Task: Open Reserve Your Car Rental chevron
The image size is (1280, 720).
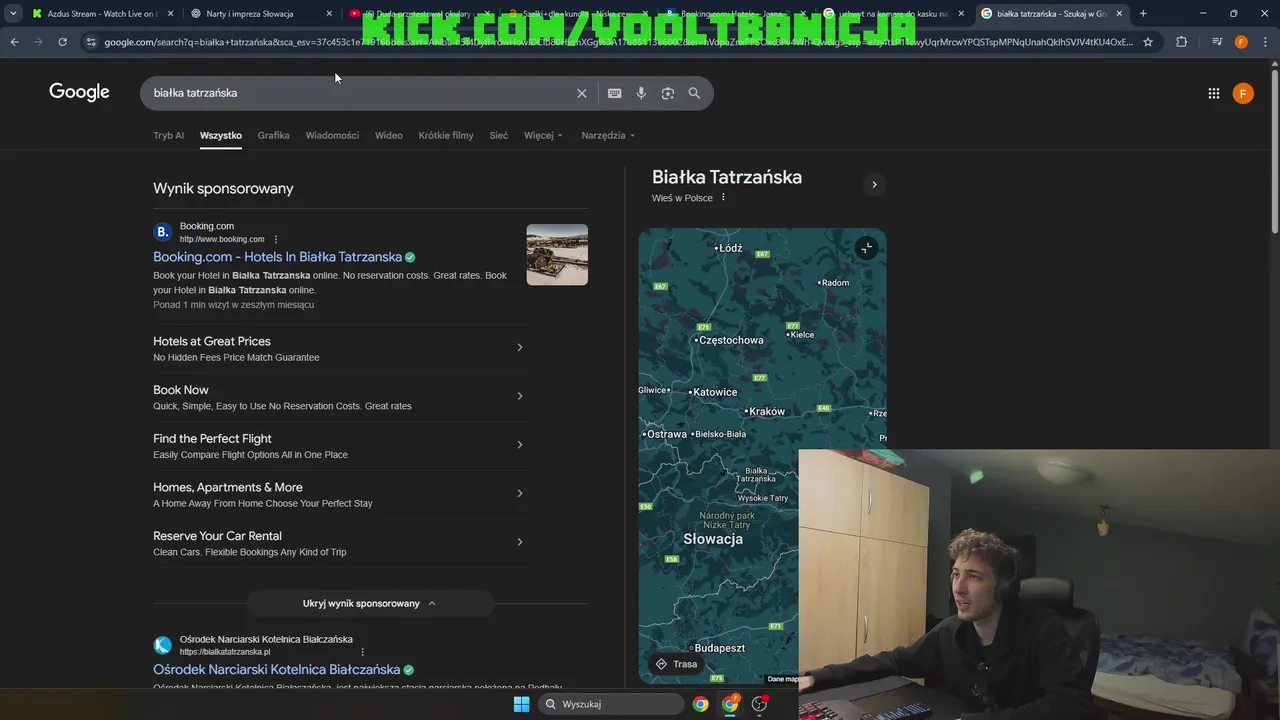Action: (x=519, y=542)
